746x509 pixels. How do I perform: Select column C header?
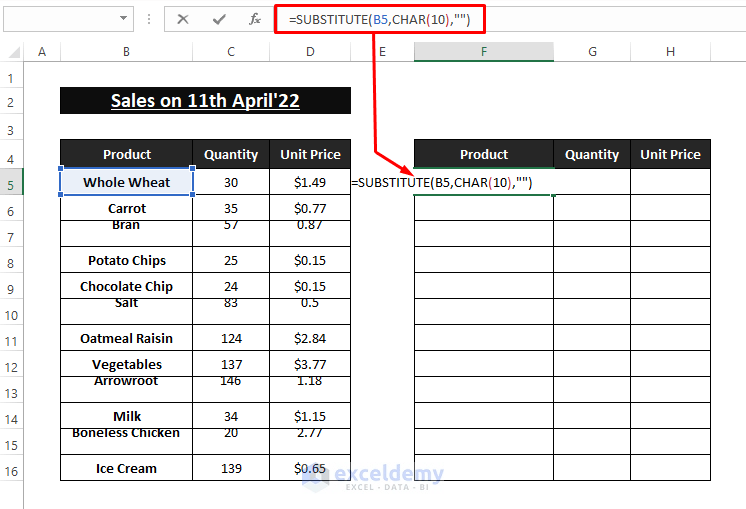[231, 52]
